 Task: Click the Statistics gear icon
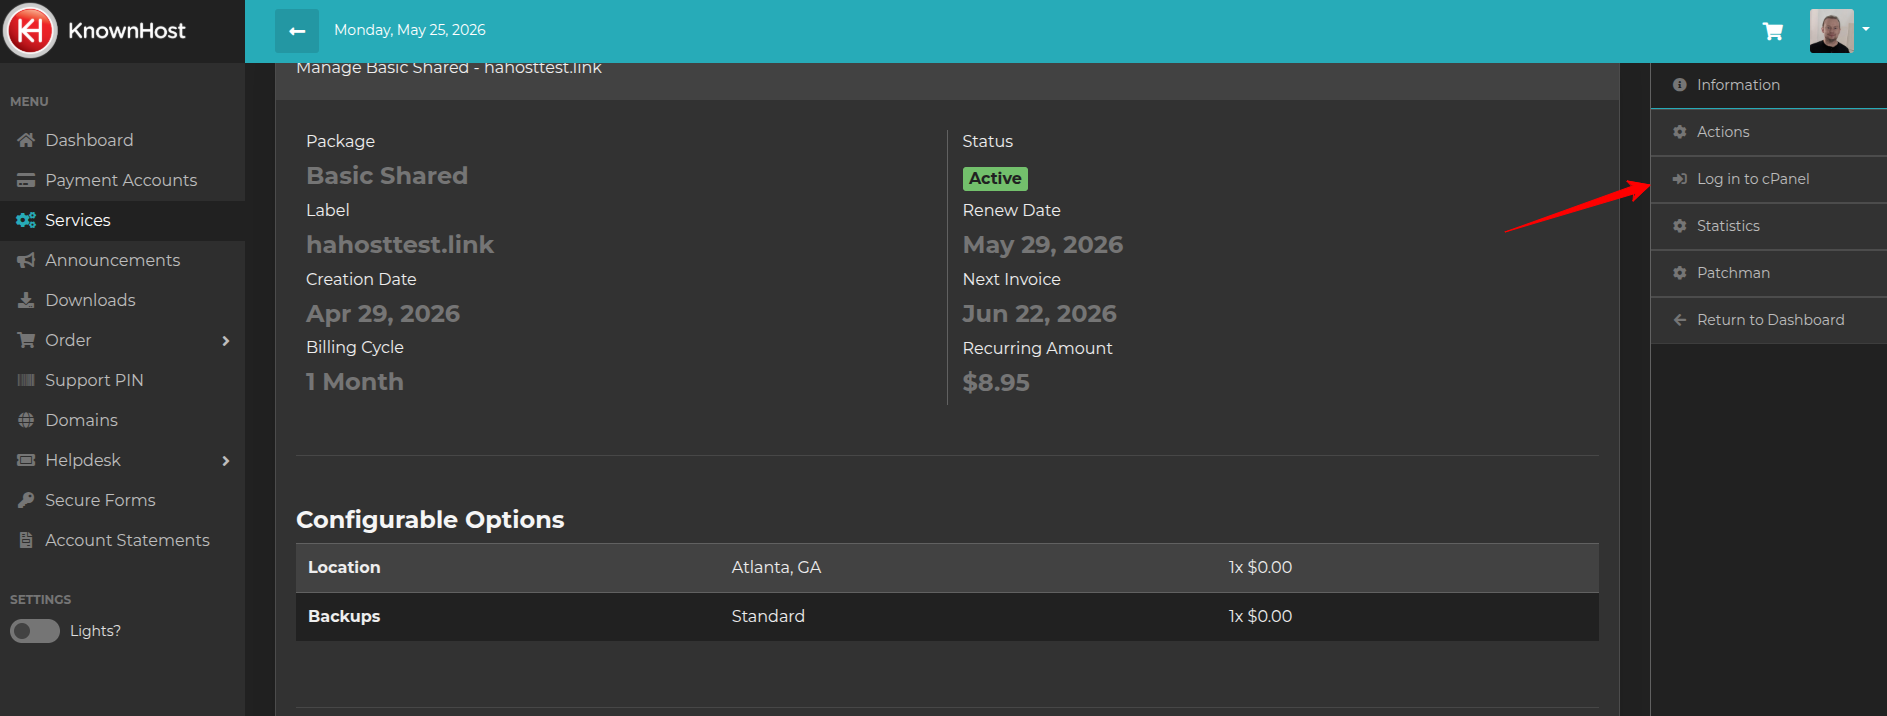click(x=1680, y=226)
